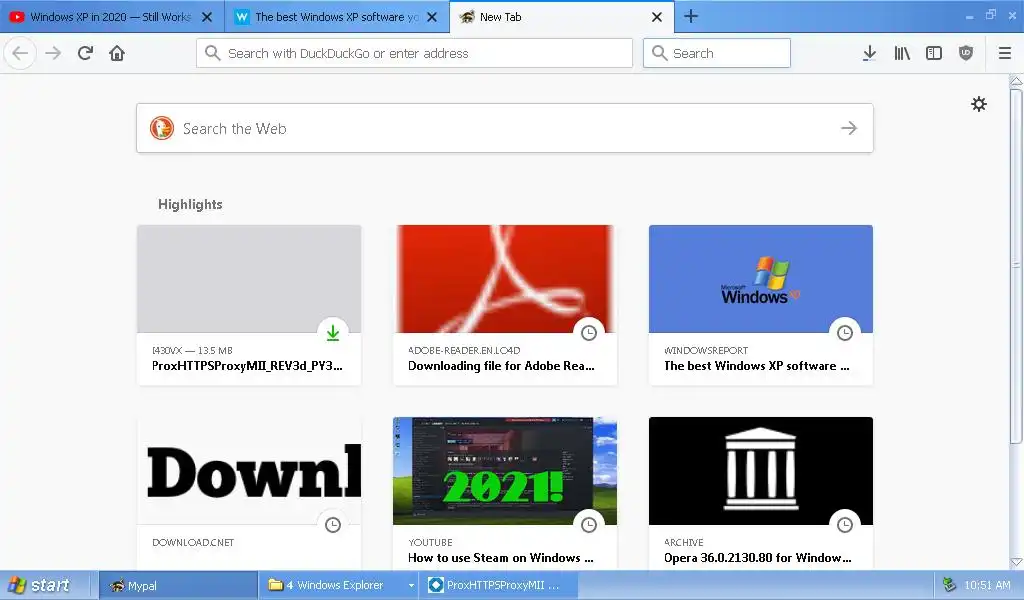Click history clock on Download.cnet card

pos(333,524)
